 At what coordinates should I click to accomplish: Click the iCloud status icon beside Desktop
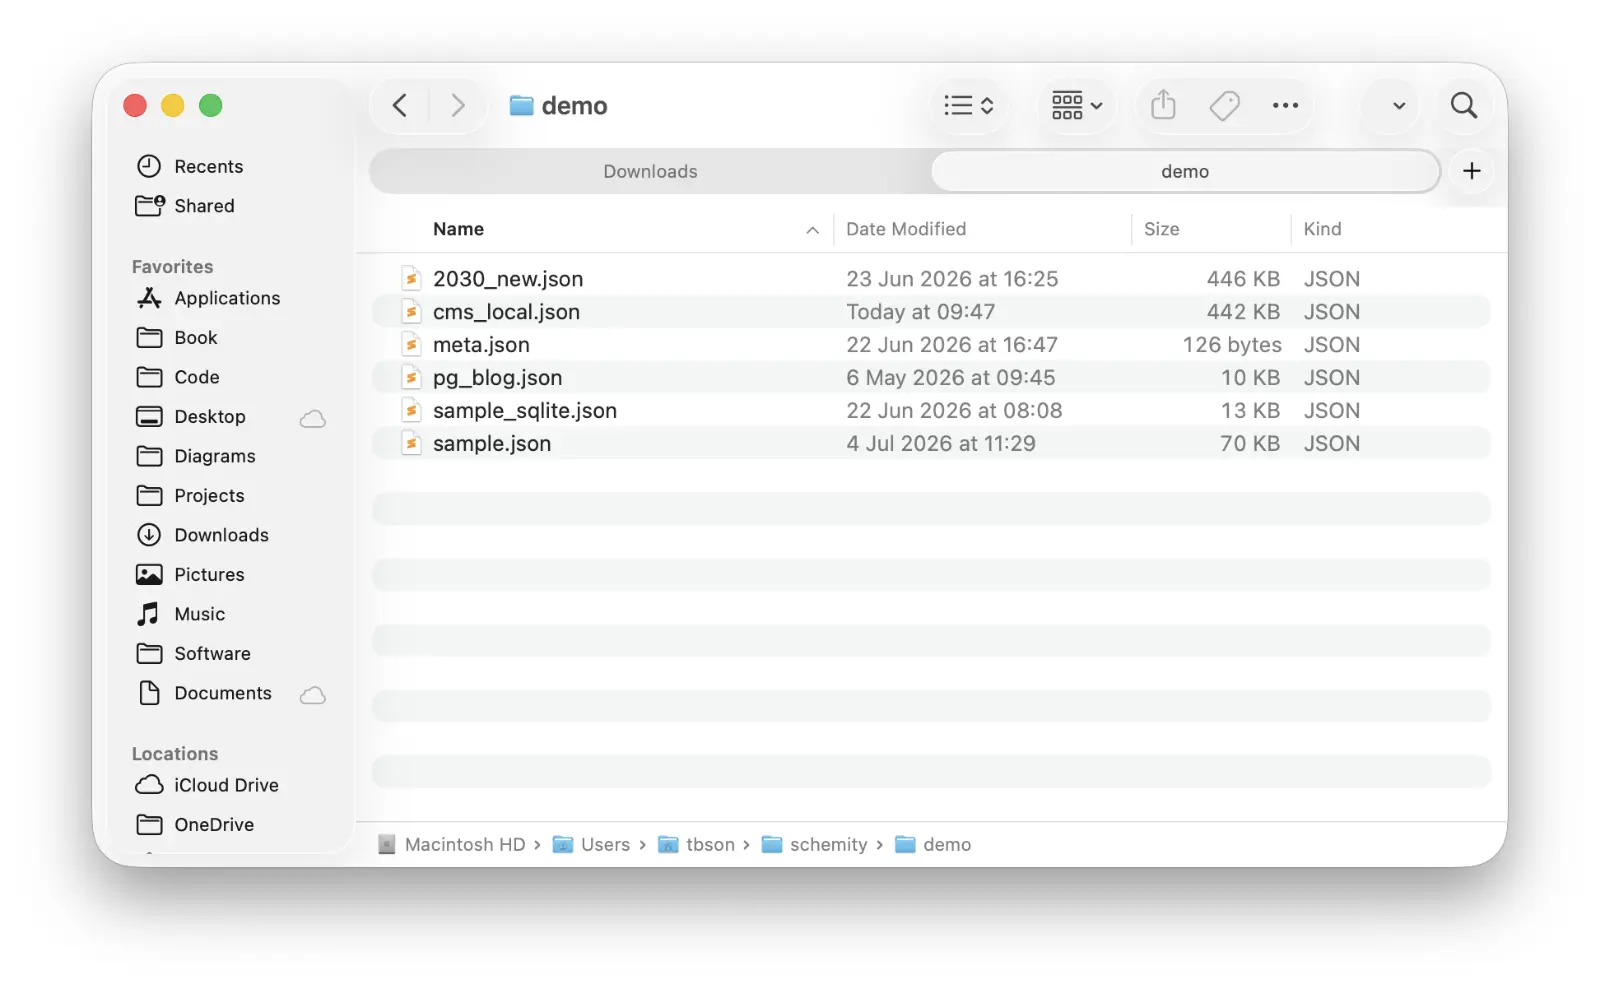[313, 418]
